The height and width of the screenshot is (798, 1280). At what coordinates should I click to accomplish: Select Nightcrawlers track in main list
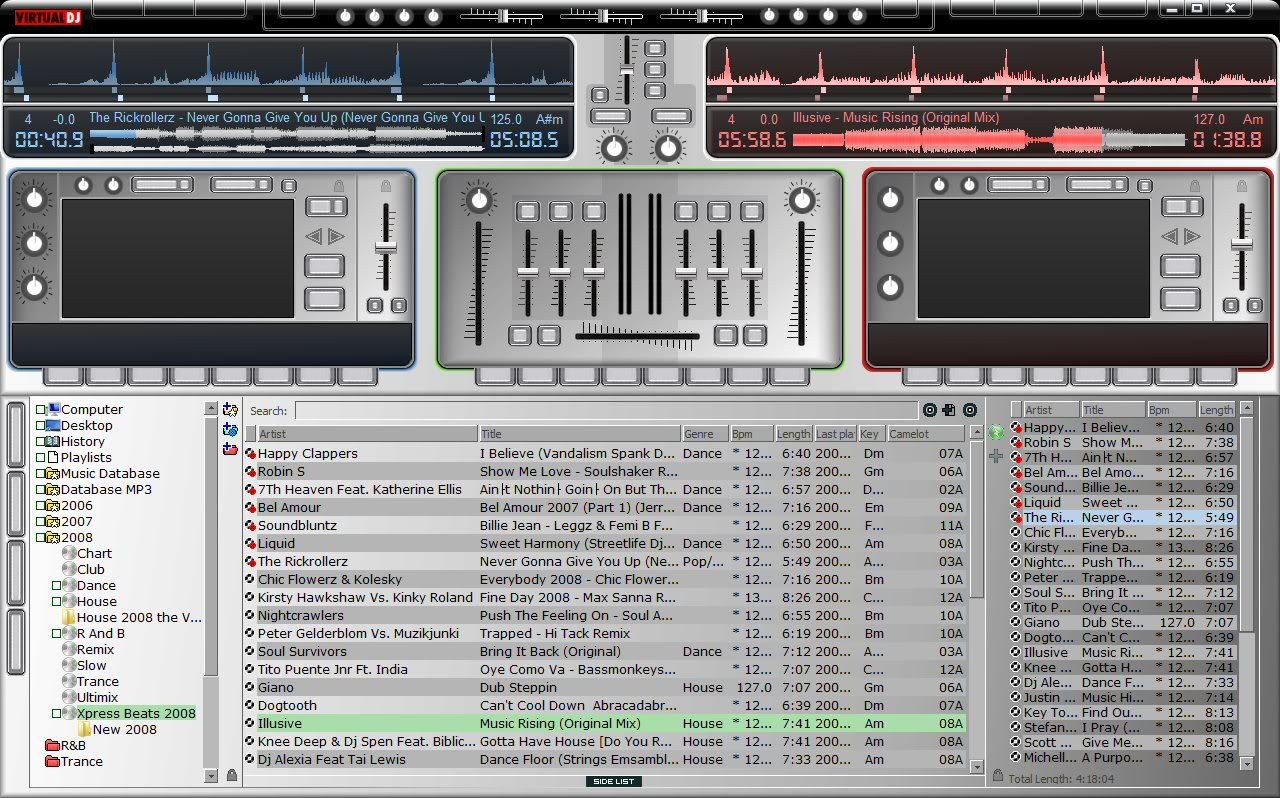point(605,616)
